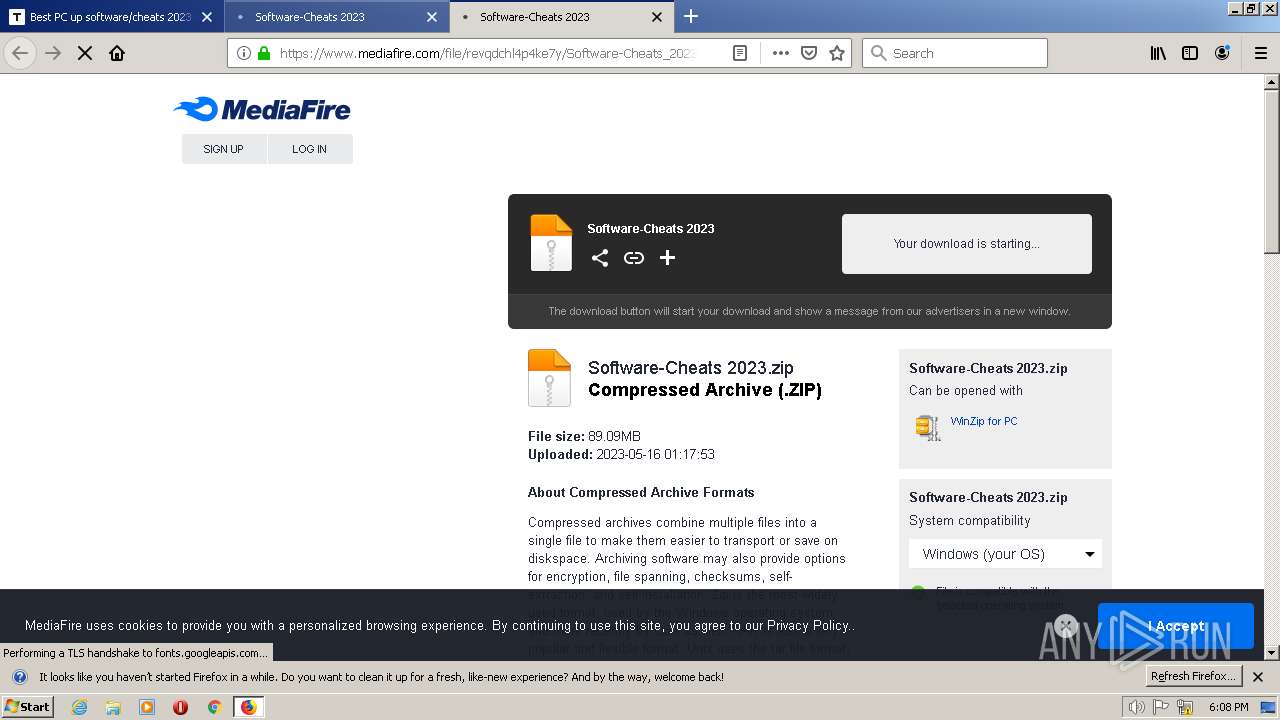The height and width of the screenshot is (720, 1280).
Task: Click the Firefox taskbar icon
Action: coord(248,707)
